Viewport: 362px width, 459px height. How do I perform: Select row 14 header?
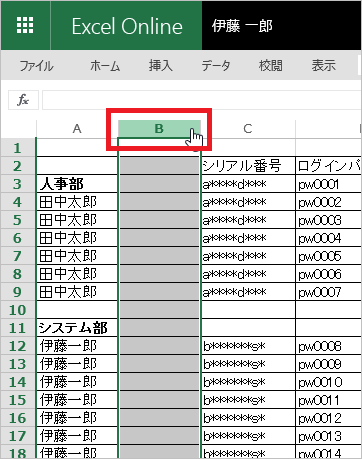point(18,382)
